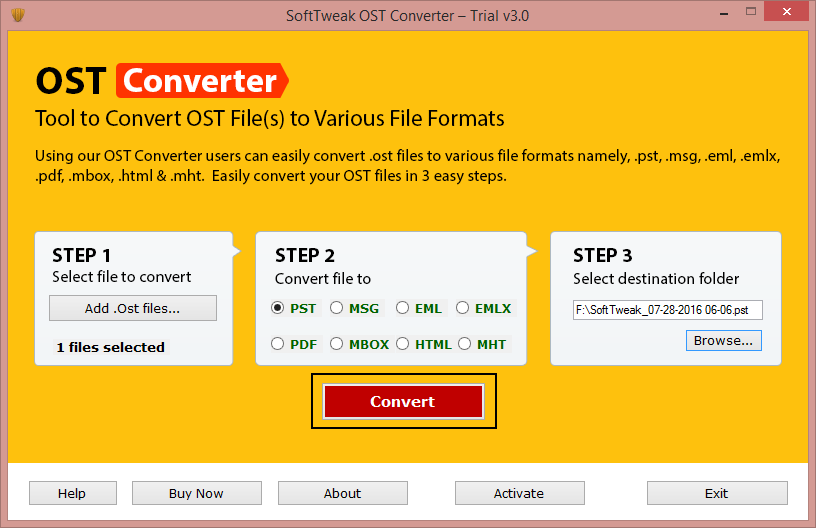Click the STEP 3 heading
Screen dimensions: 816x528
(603, 255)
